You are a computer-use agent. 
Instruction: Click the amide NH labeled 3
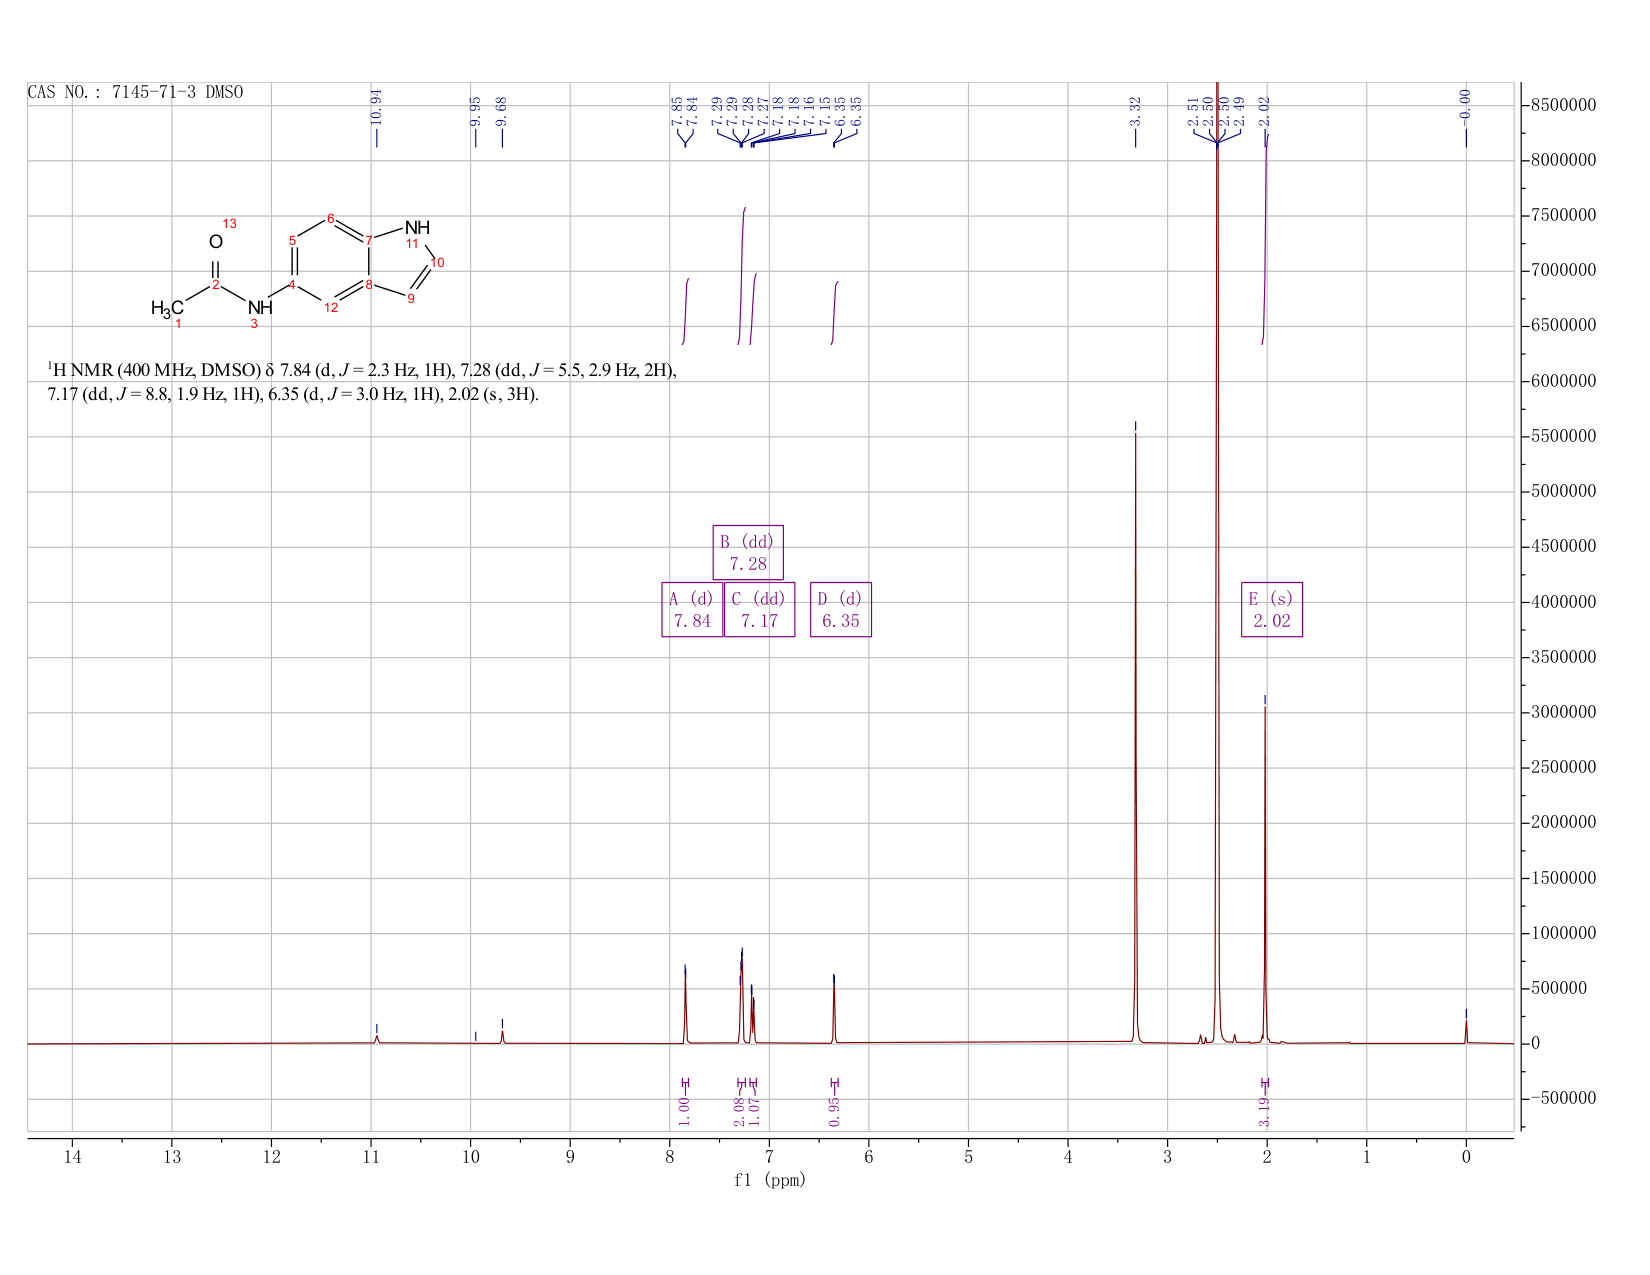tap(260, 308)
